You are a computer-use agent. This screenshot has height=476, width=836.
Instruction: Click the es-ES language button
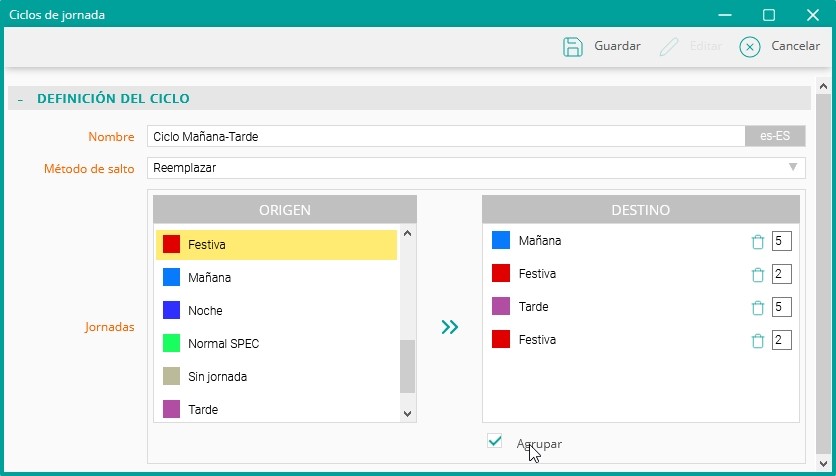coord(775,136)
